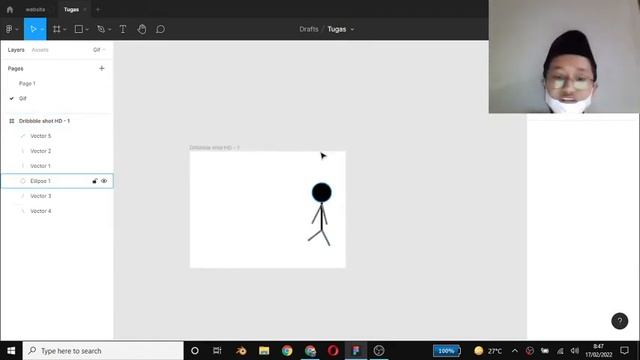Open the Windows Start menu
The width and height of the screenshot is (640, 360).
click(11, 351)
